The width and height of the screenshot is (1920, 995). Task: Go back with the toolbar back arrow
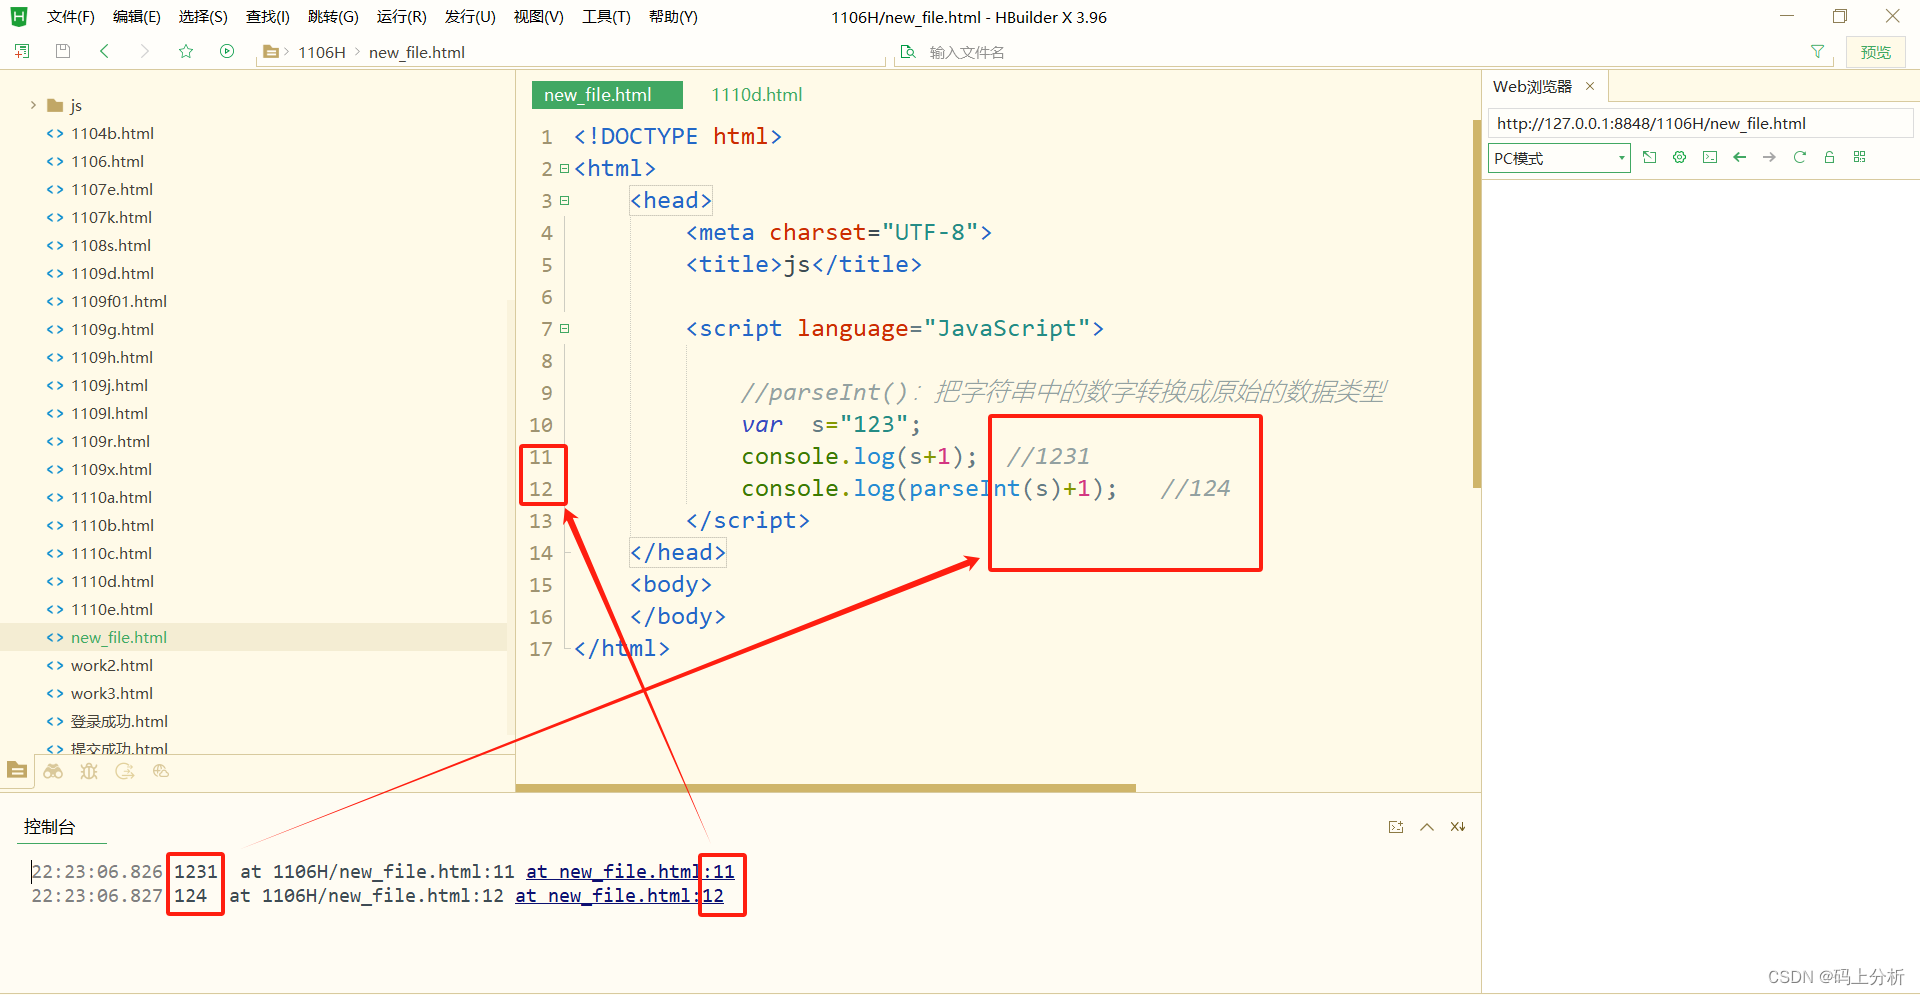click(x=104, y=51)
